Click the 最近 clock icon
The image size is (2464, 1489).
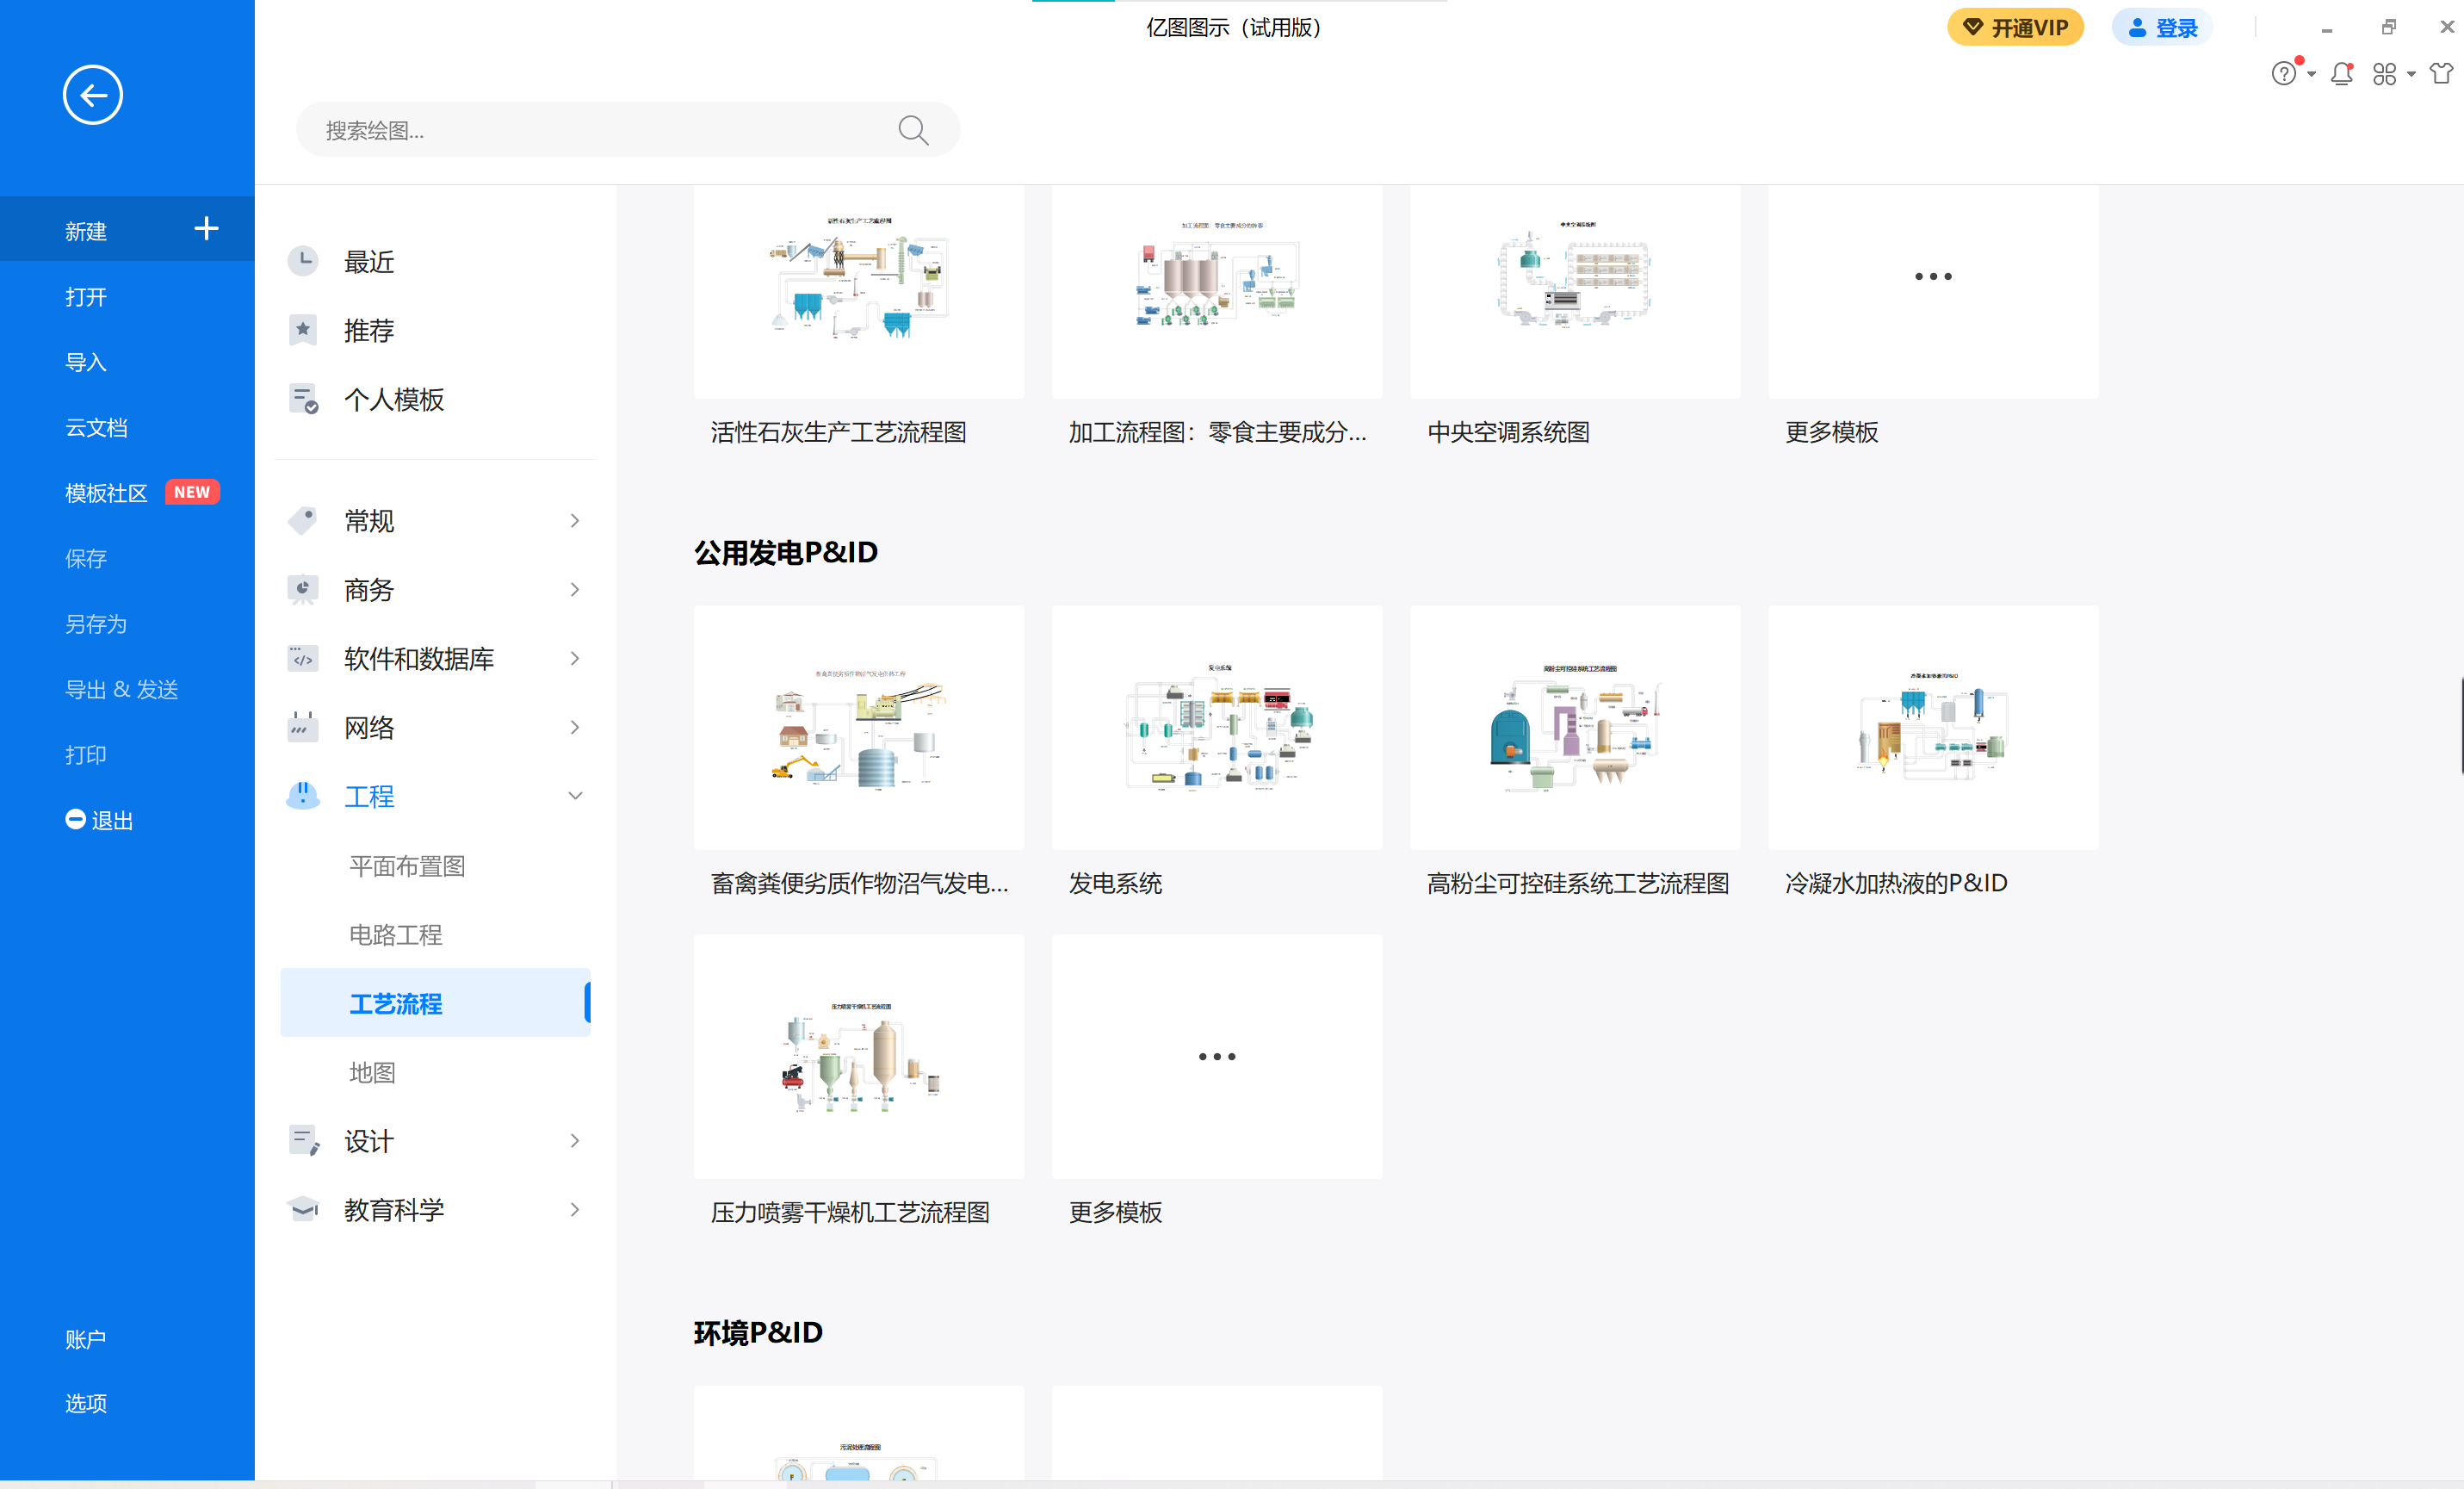[x=303, y=261]
